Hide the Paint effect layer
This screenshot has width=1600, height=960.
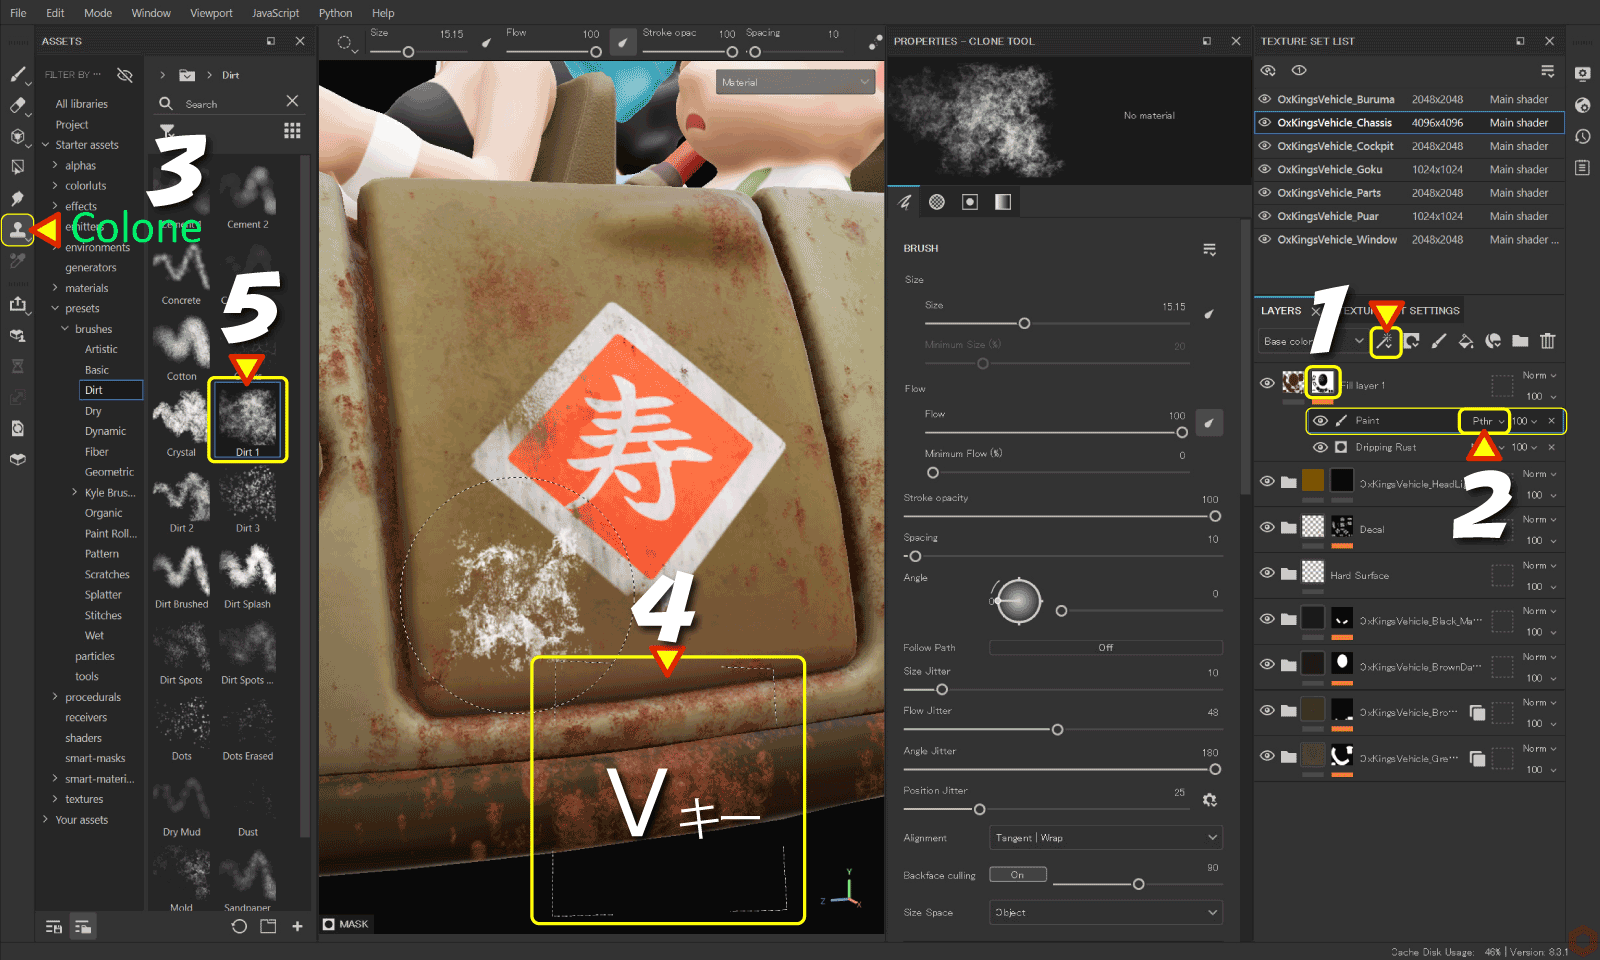1320,421
